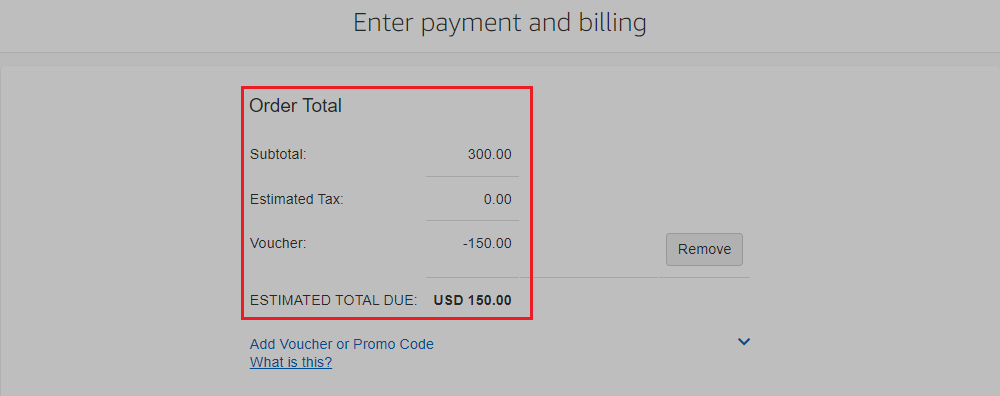Follow the What is this? link
The width and height of the screenshot is (1000, 396).
pos(291,363)
